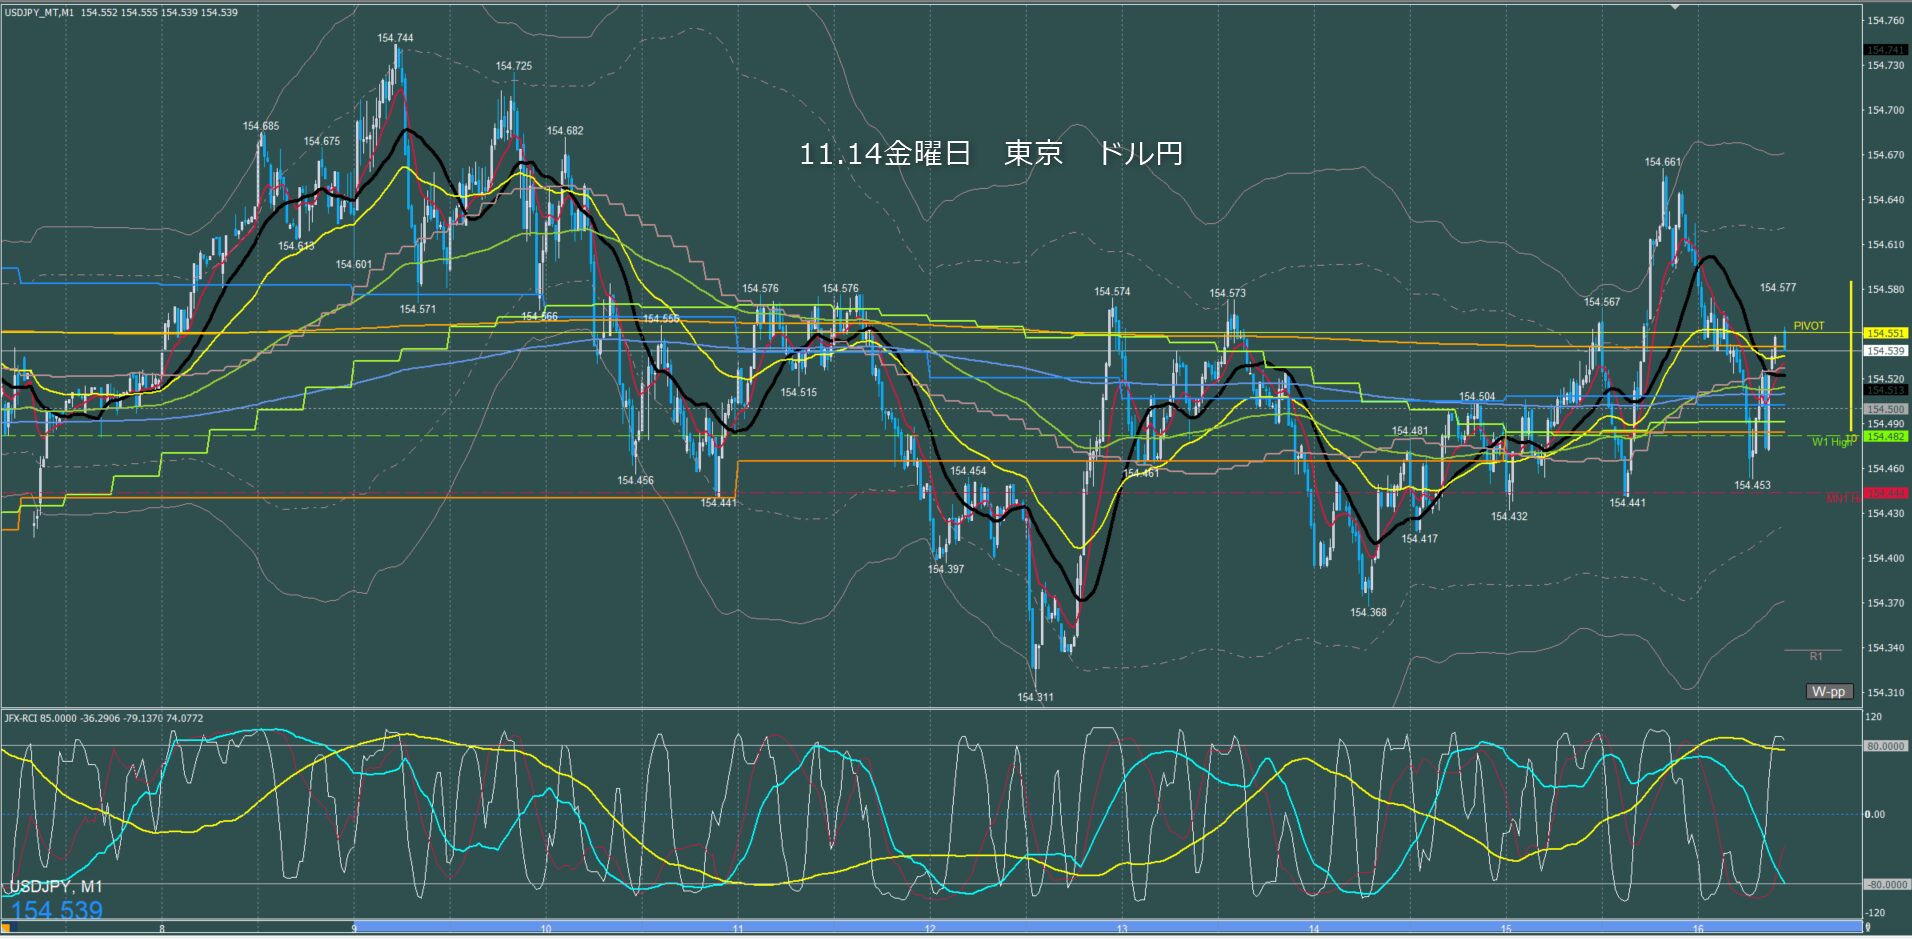Select the 11.14金曜日 東京 ドル円 title text
Viewport: 1912px width, 939px height.
click(990, 153)
